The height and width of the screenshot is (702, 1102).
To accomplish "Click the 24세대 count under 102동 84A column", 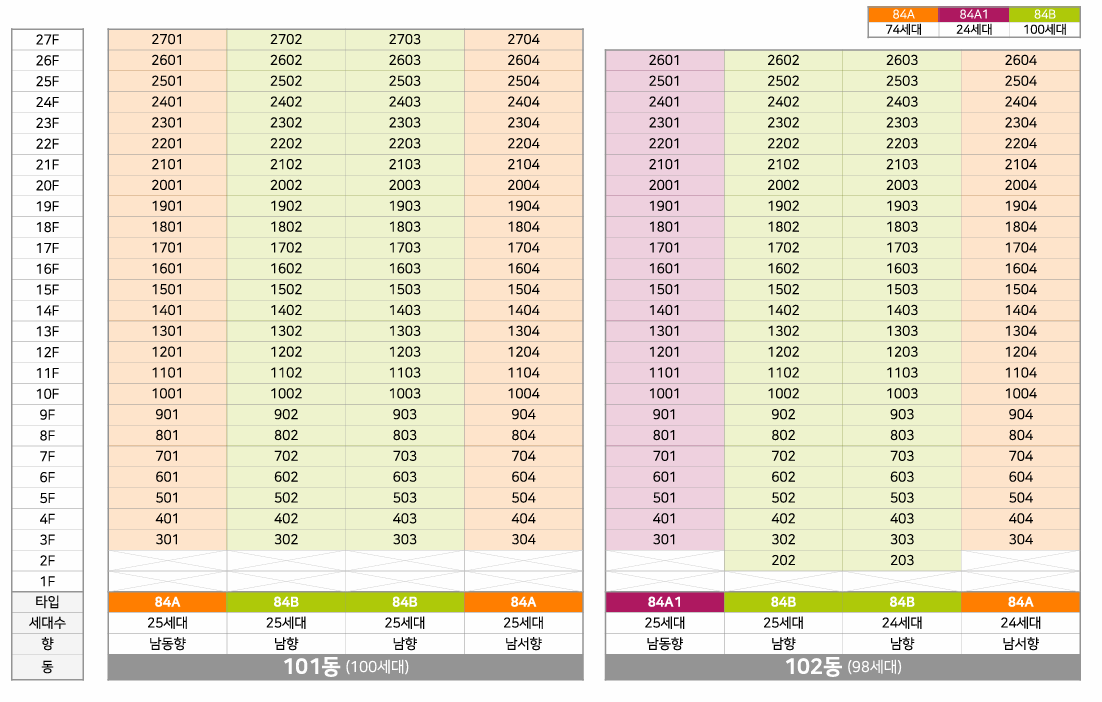I will (x=1020, y=623).
